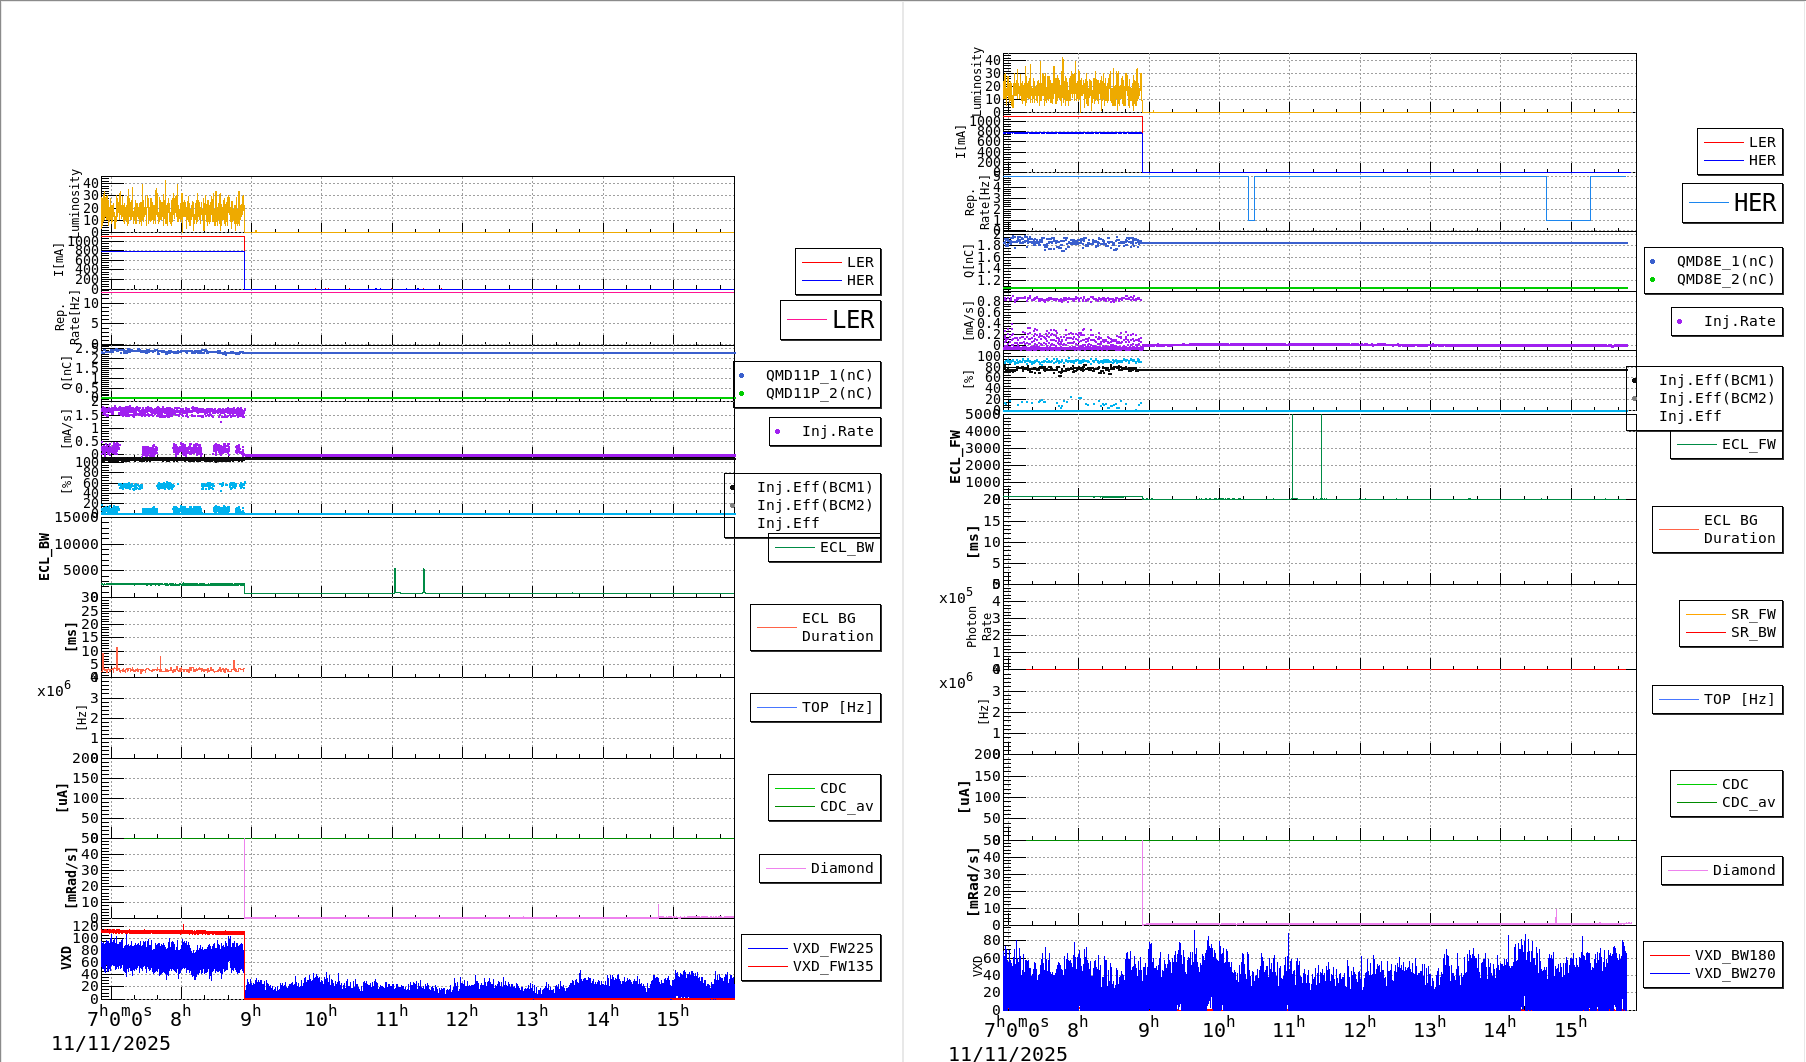Click the 11/11/2025 date under left plot
This screenshot has width=1806, height=1062.
pyautogui.click(x=111, y=1043)
